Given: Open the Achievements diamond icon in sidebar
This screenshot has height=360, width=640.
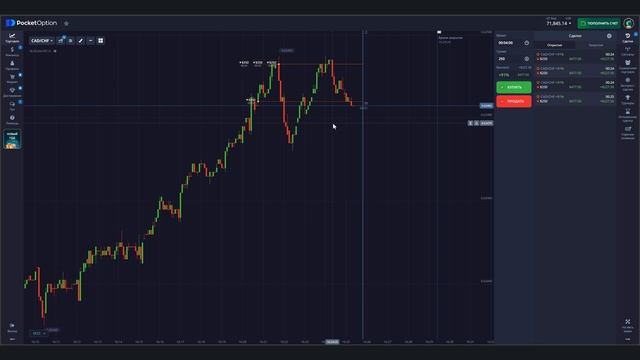Looking at the screenshot, I should pyautogui.click(x=12, y=92).
